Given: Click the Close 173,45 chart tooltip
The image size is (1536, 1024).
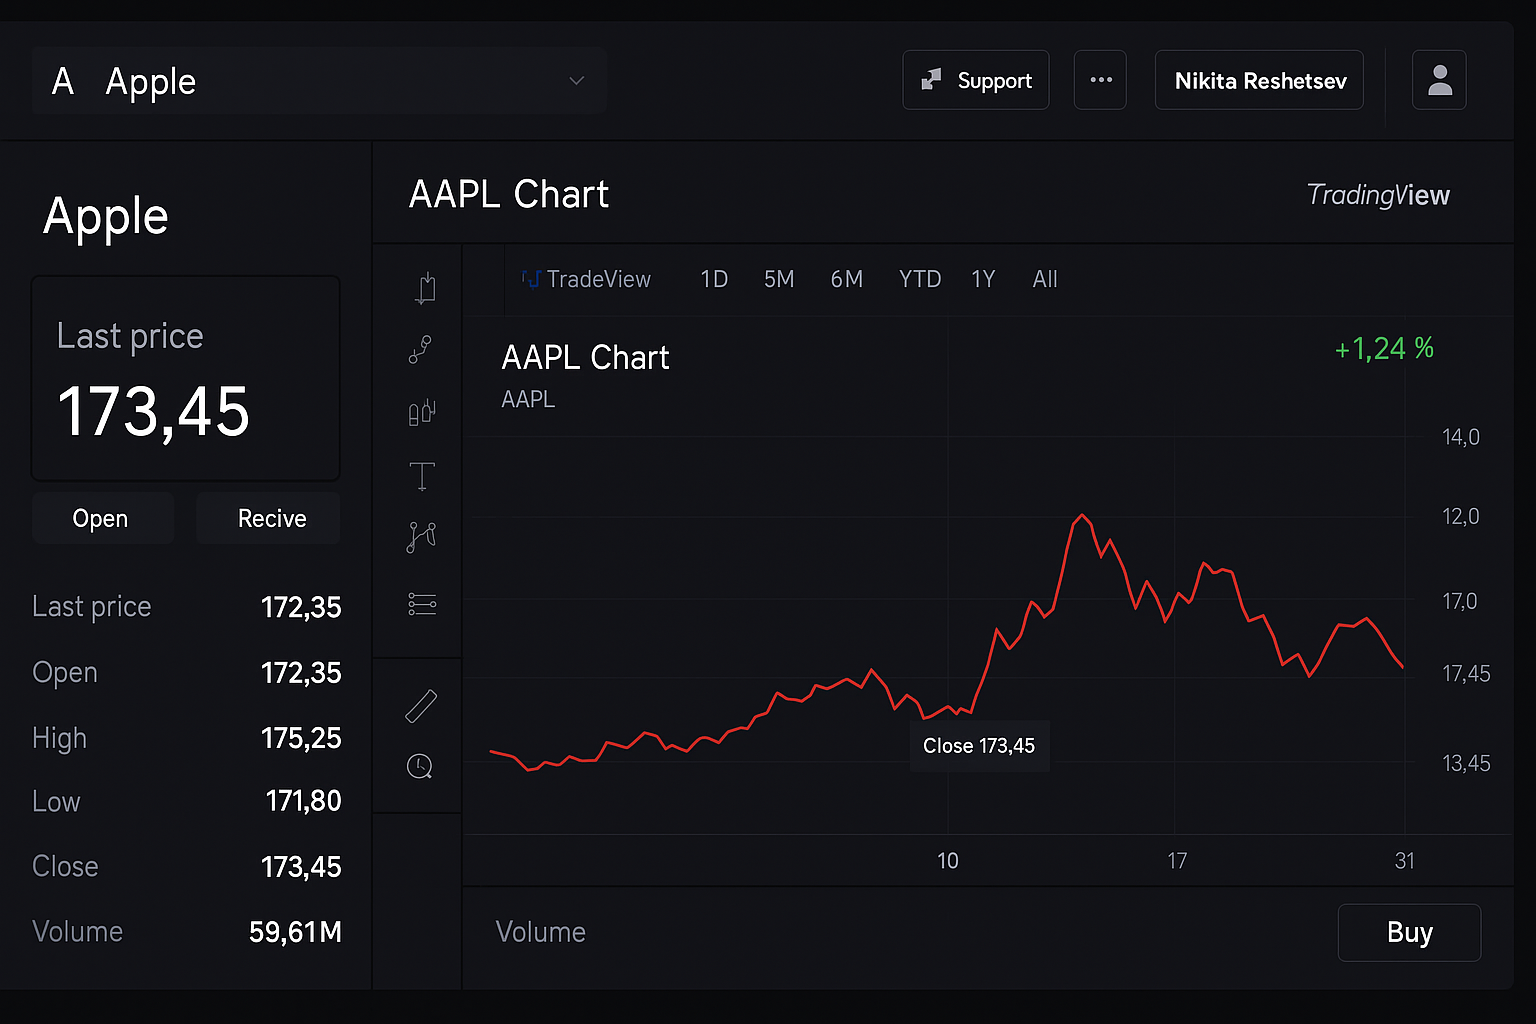Looking at the screenshot, I should click(979, 746).
